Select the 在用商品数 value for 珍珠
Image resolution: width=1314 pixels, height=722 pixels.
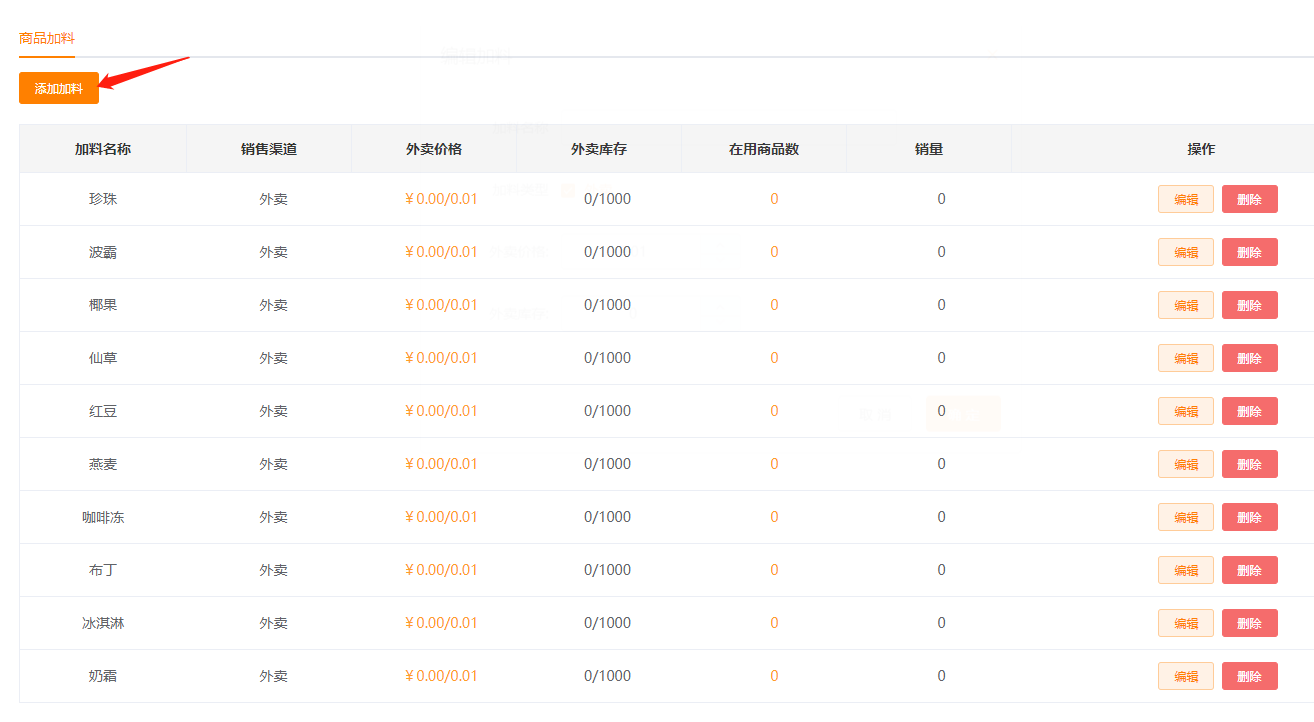[773, 199]
